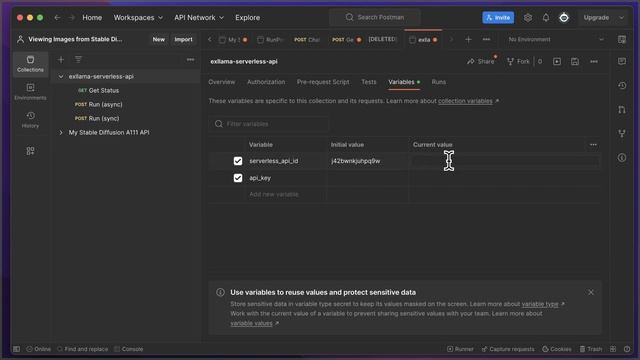Image resolution: width=640 pixels, height=360 pixels.
Task: Open the Upgrade dropdown arrow
Action: click(x=622, y=18)
